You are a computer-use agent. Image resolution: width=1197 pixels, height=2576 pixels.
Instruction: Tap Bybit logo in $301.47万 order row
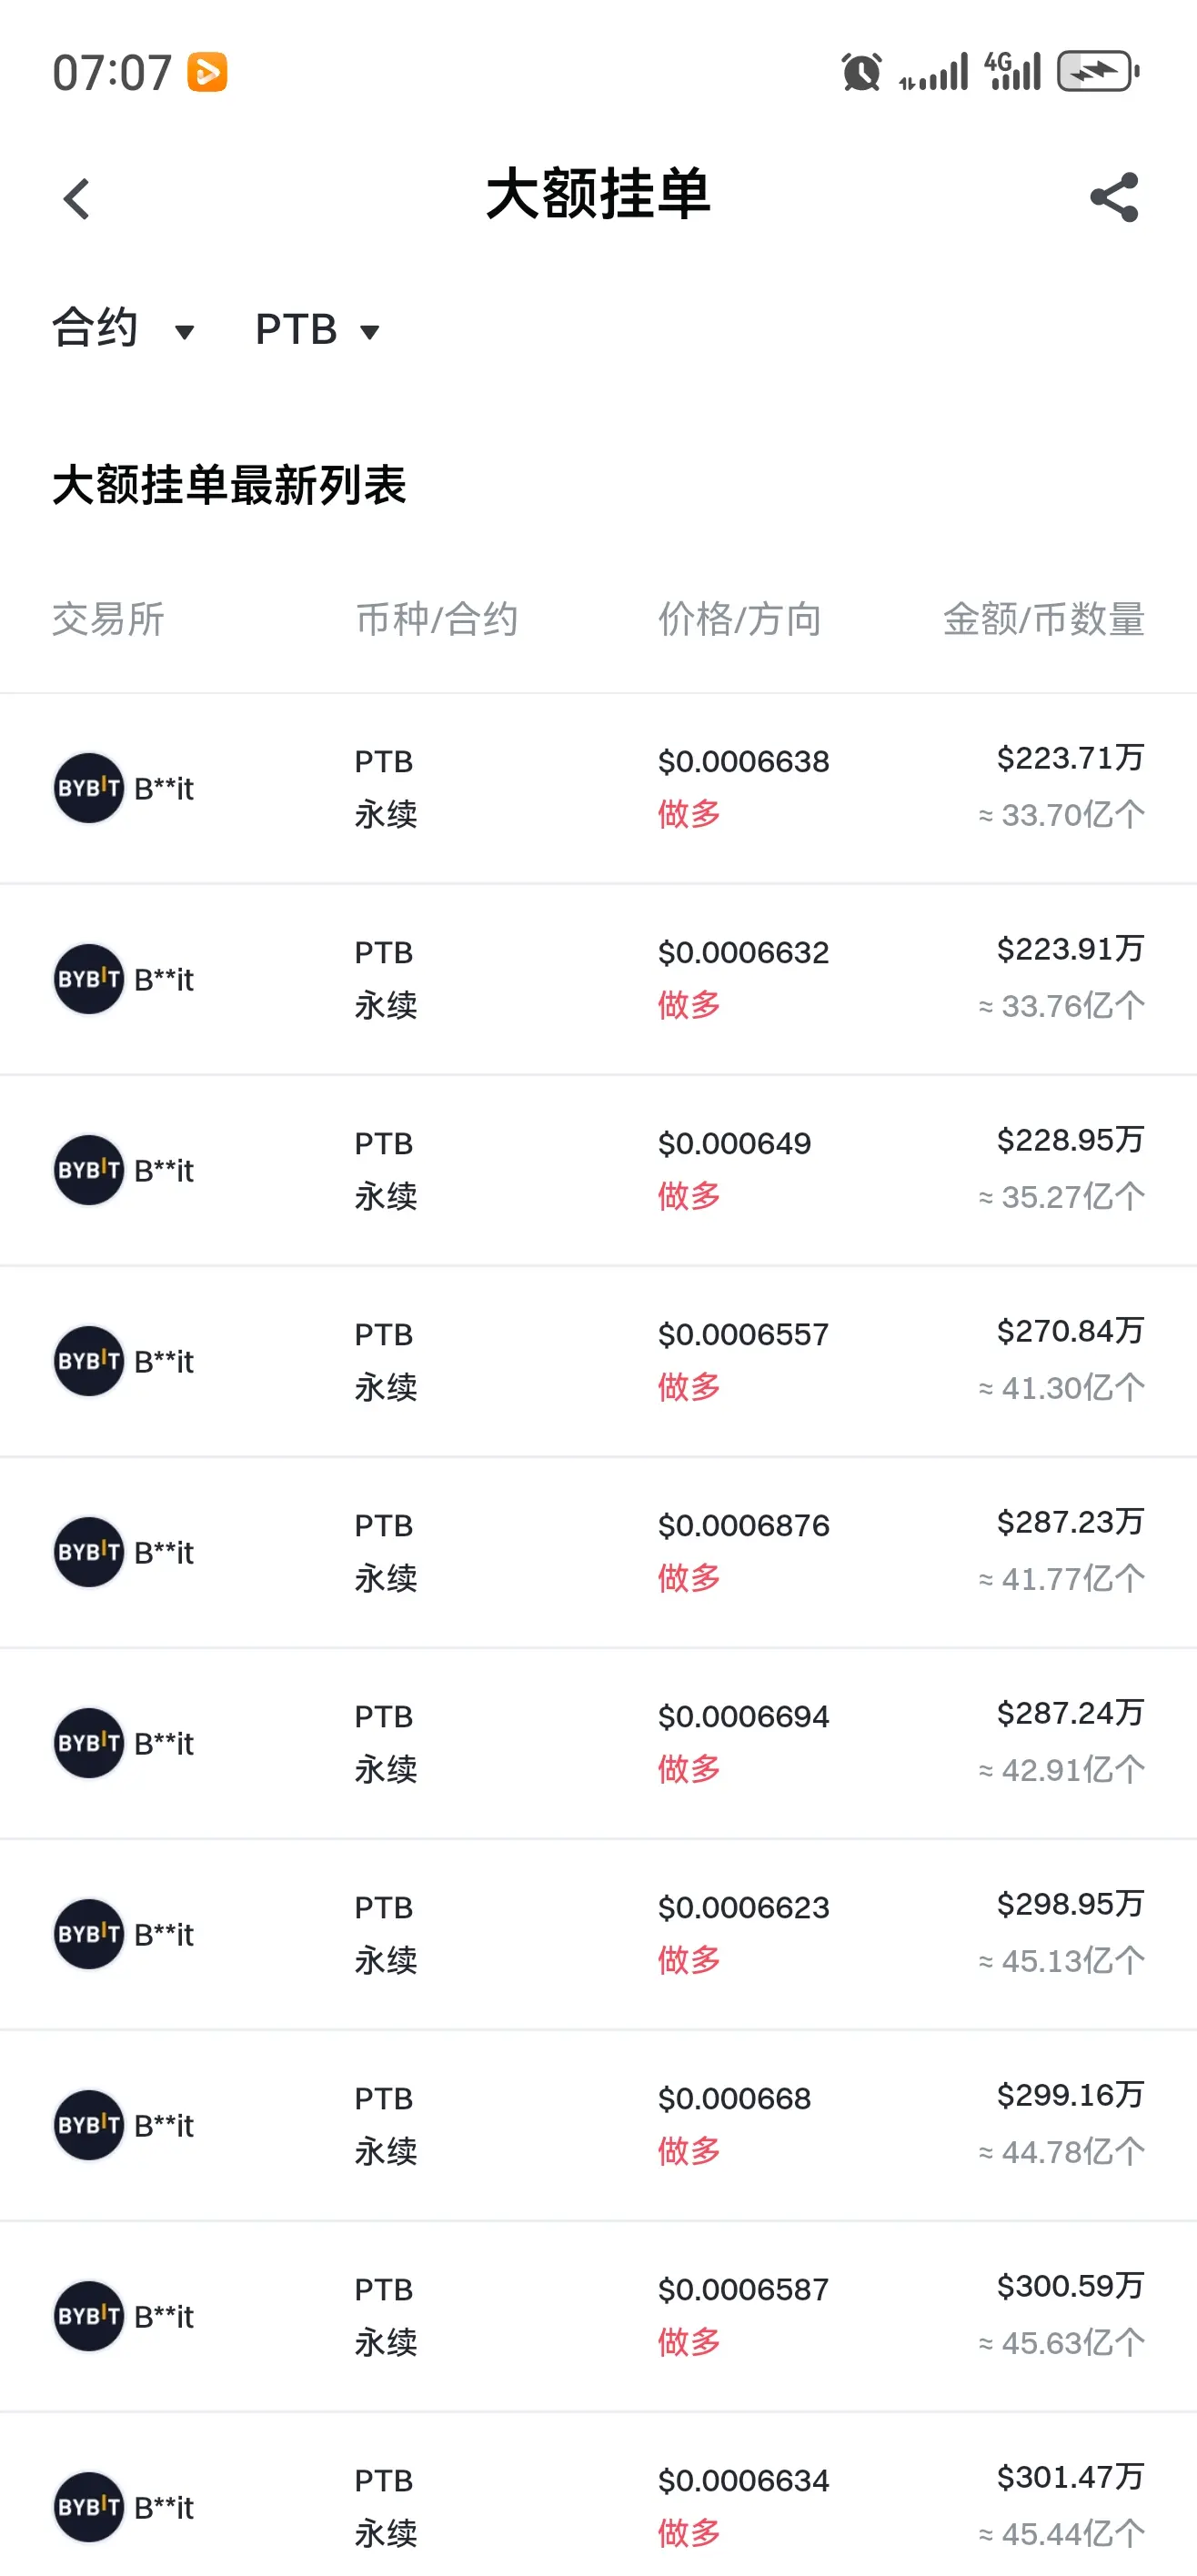pyautogui.click(x=89, y=2507)
